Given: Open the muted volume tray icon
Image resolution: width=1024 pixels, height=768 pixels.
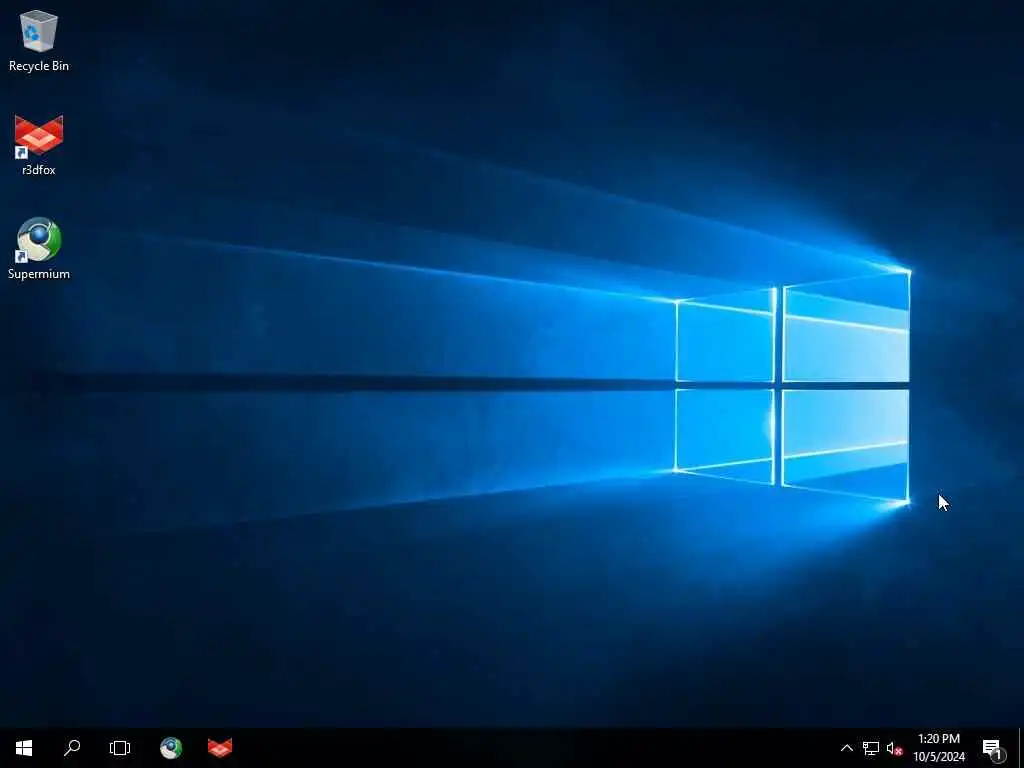Looking at the screenshot, I should point(894,748).
